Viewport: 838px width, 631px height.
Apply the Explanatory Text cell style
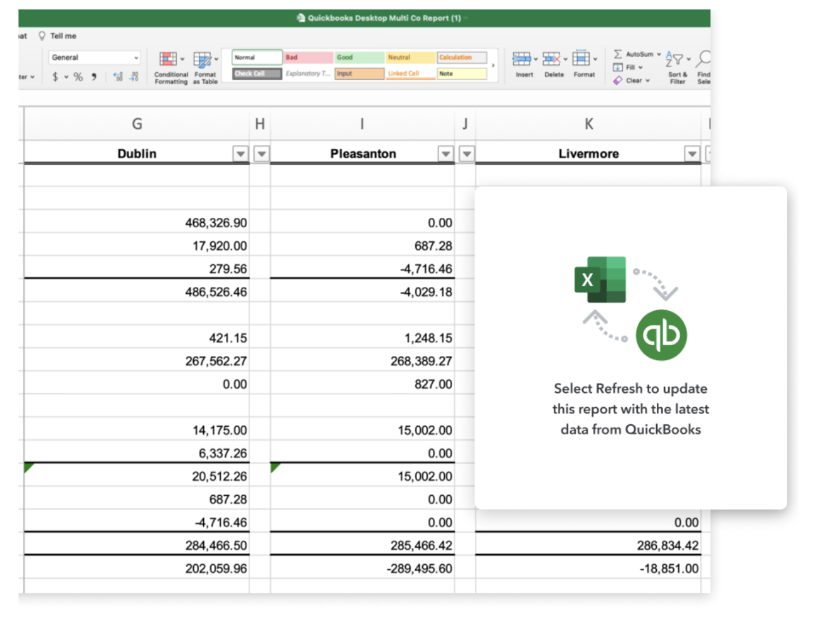tap(308, 74)
